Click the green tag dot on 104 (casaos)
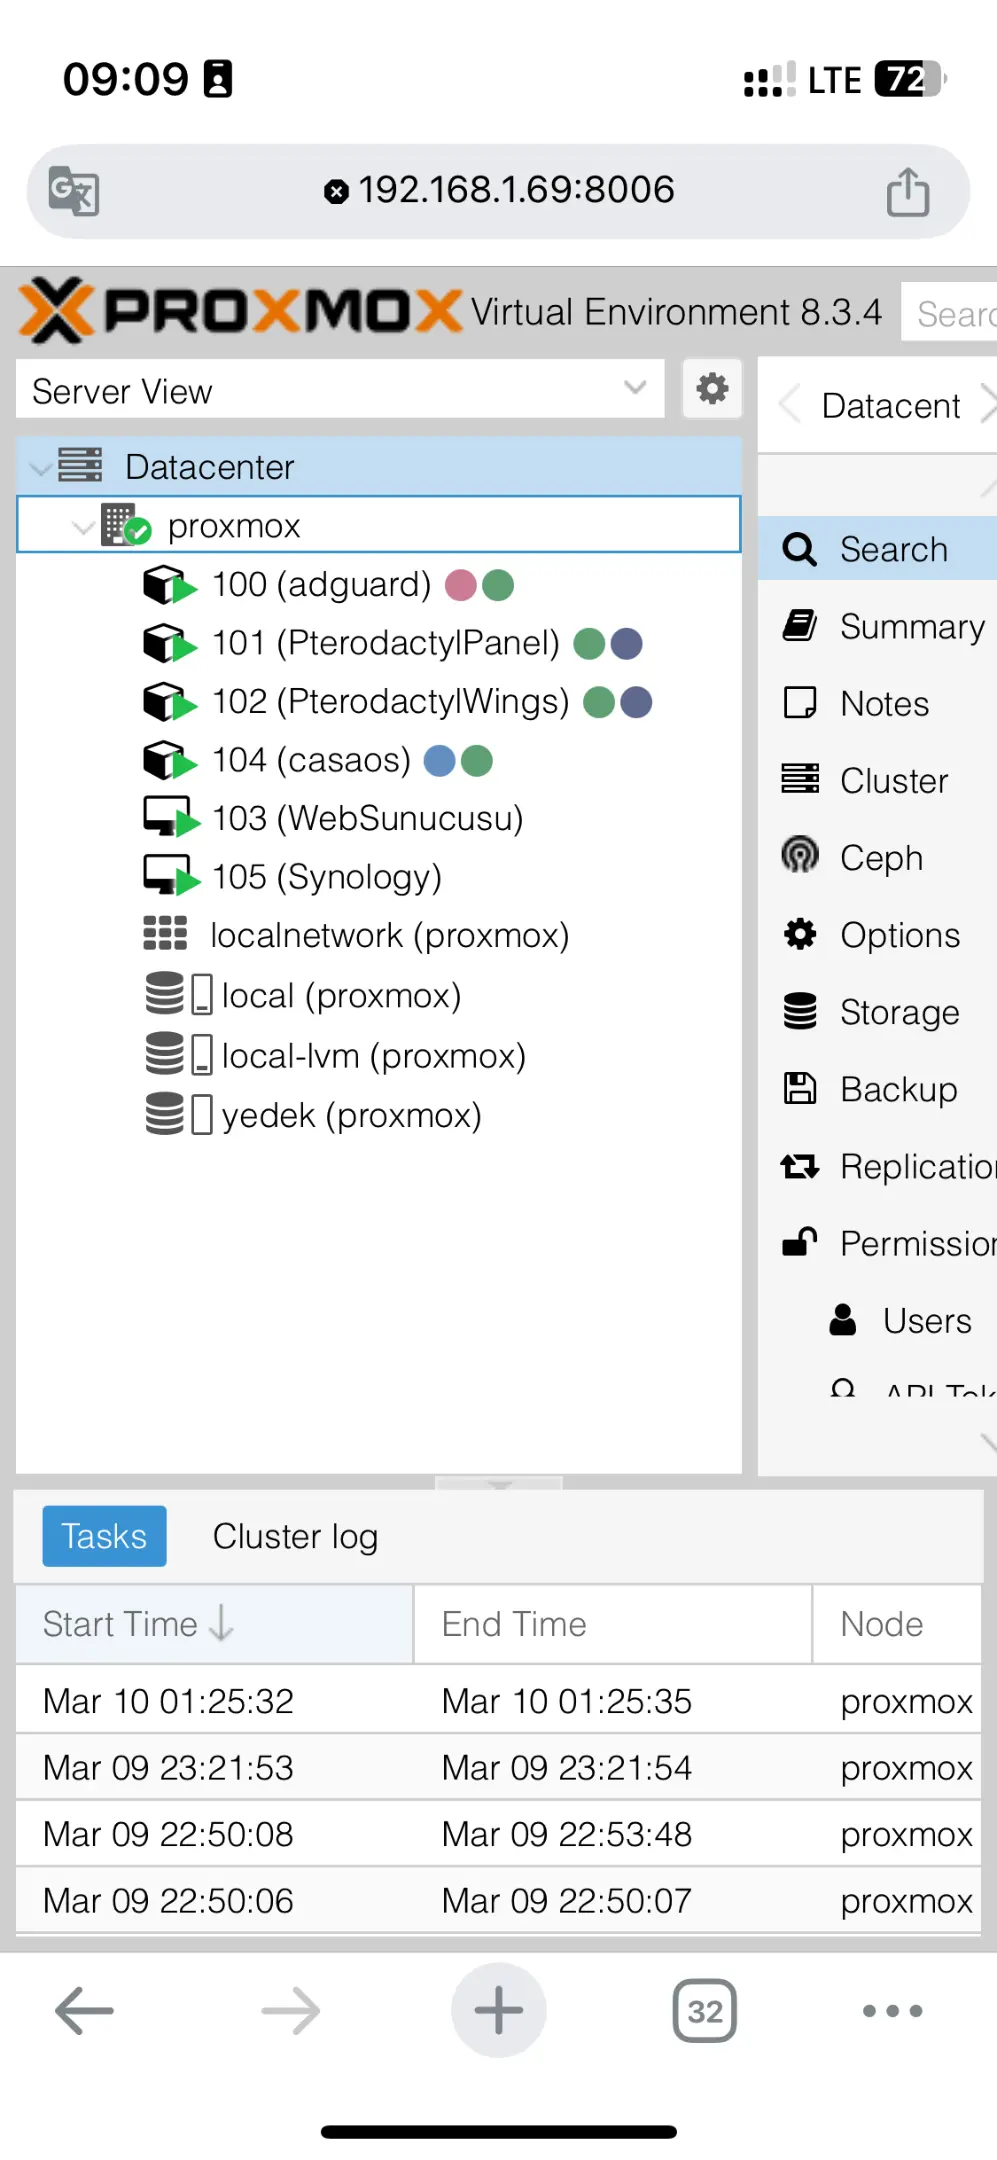Screen dimensions: 997x2160 pyautogui.click(x=477, y=761)
